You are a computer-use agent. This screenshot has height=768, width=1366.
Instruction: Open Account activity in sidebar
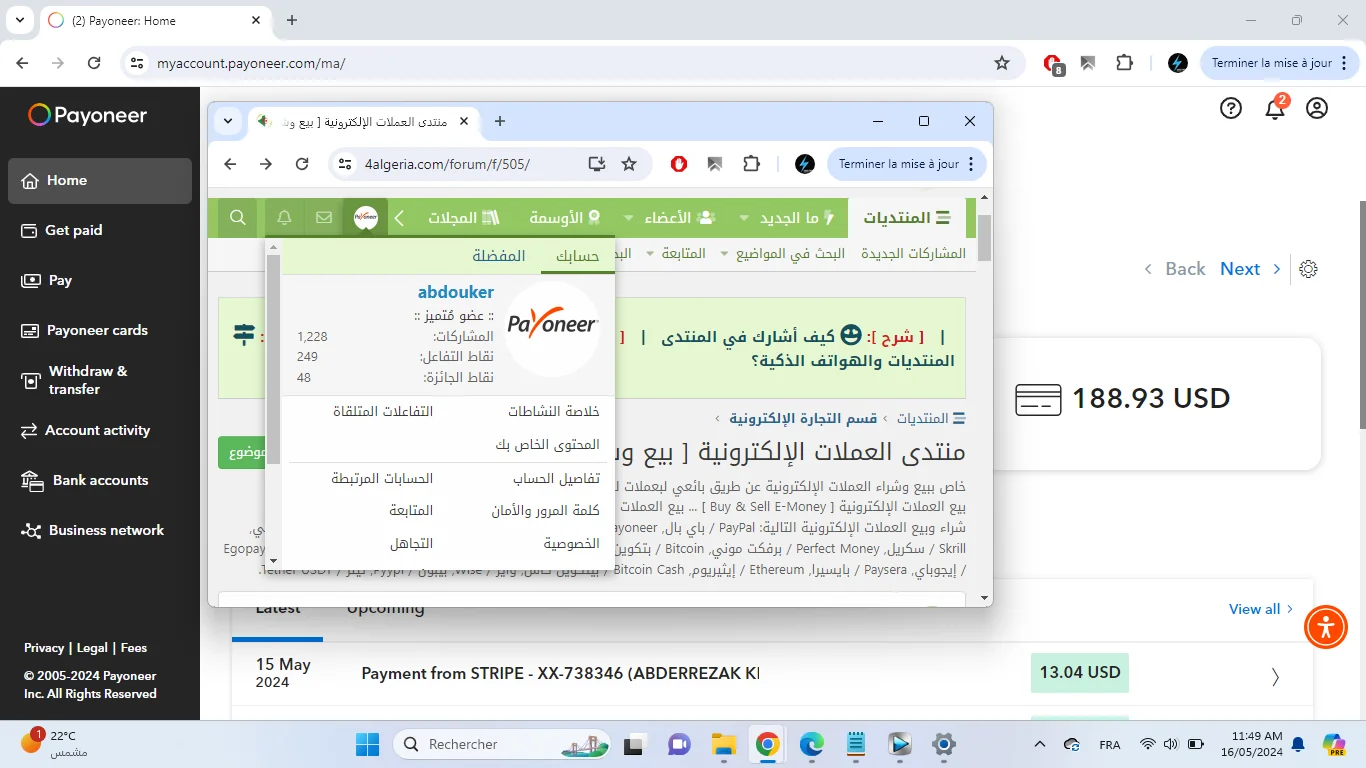pyautogui.click(x=97, y=430)
